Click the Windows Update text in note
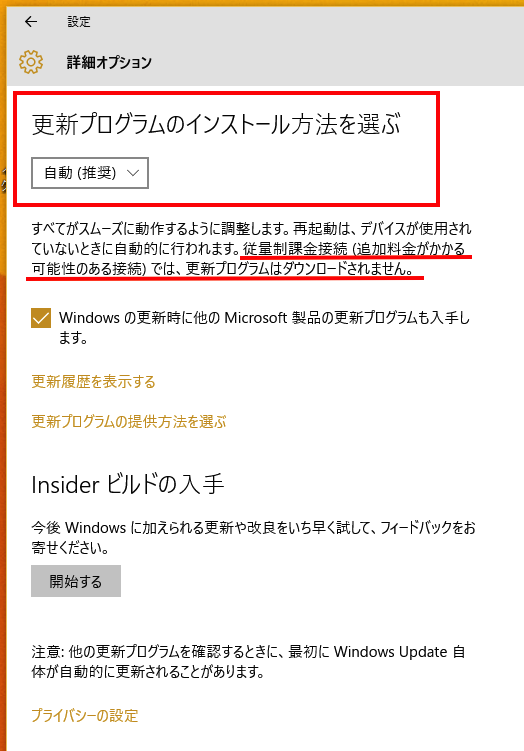 [390, 652]
